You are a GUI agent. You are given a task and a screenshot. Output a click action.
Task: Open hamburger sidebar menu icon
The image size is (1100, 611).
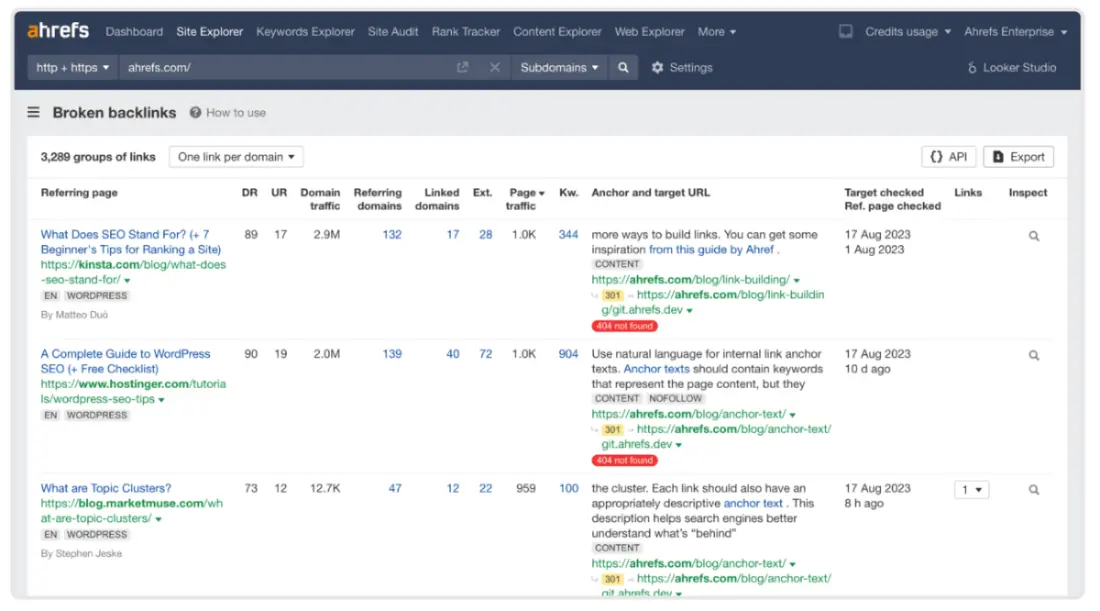coord(34,112)
